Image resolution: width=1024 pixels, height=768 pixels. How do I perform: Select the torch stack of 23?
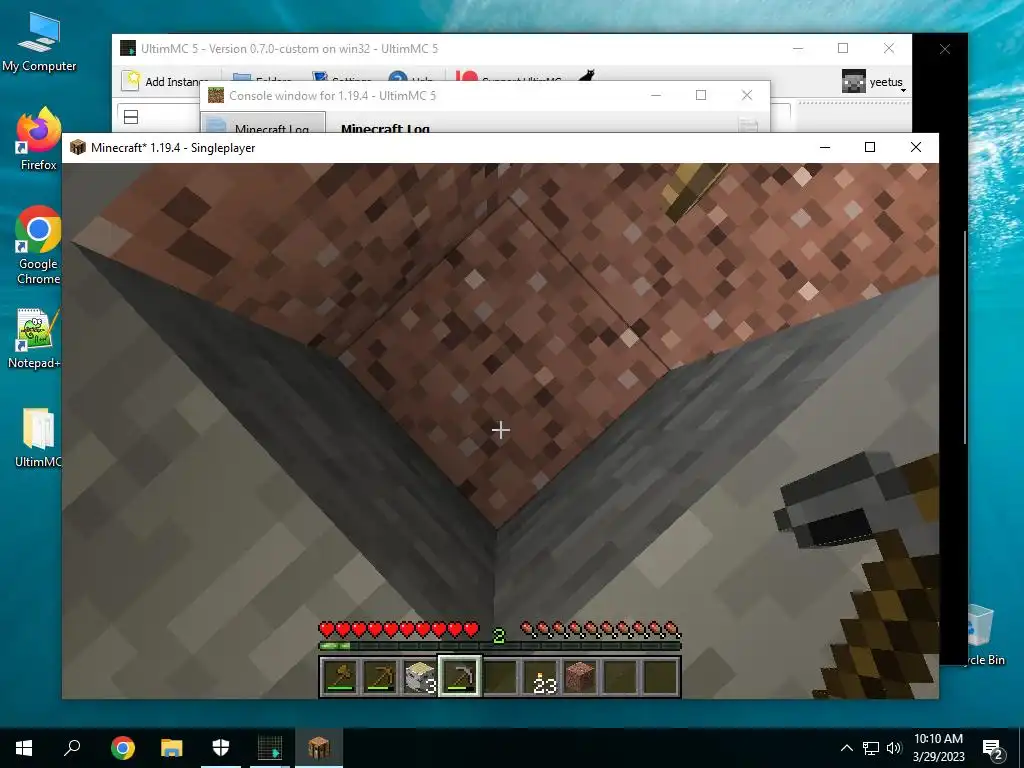pyautogui.click(x=539, y=677)
